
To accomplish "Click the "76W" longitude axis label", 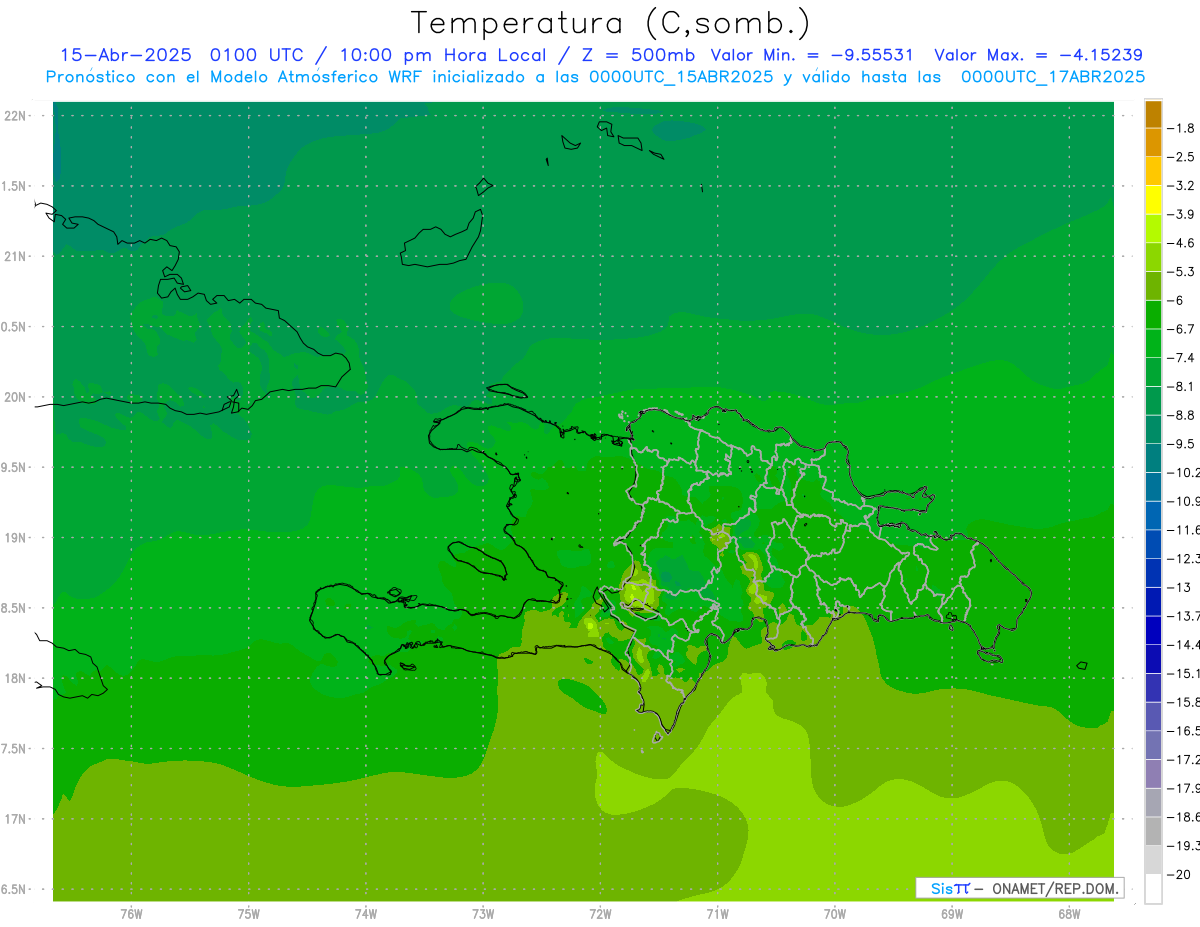I will (x=131, y=914).
